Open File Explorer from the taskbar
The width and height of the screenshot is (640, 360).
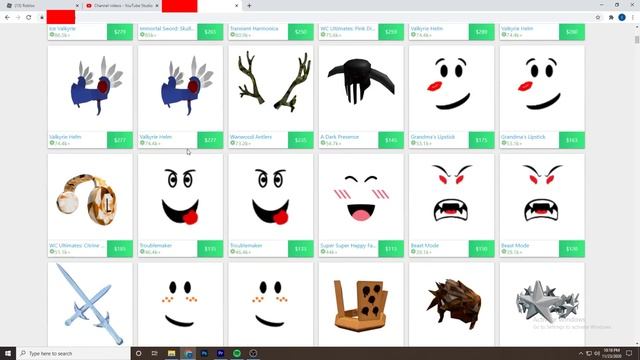171,353
